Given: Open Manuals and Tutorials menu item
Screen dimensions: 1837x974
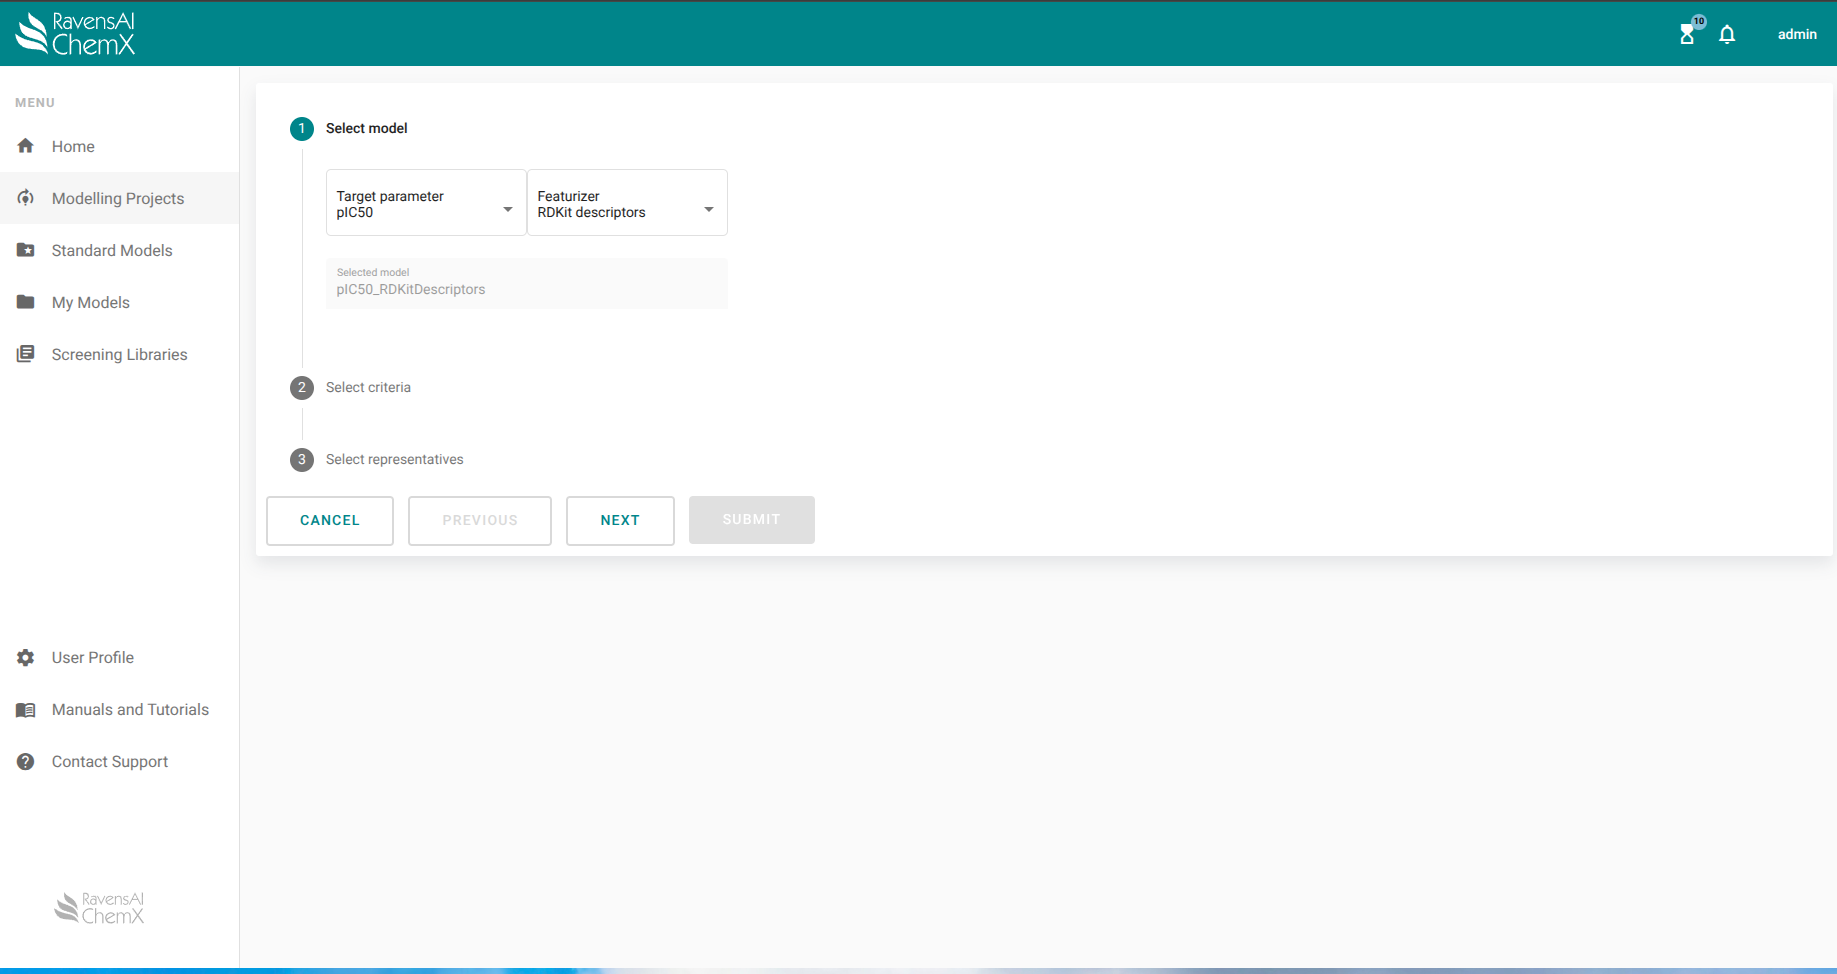Looking at the screenshot, I should pyautogui.click(x=130, y=709).
